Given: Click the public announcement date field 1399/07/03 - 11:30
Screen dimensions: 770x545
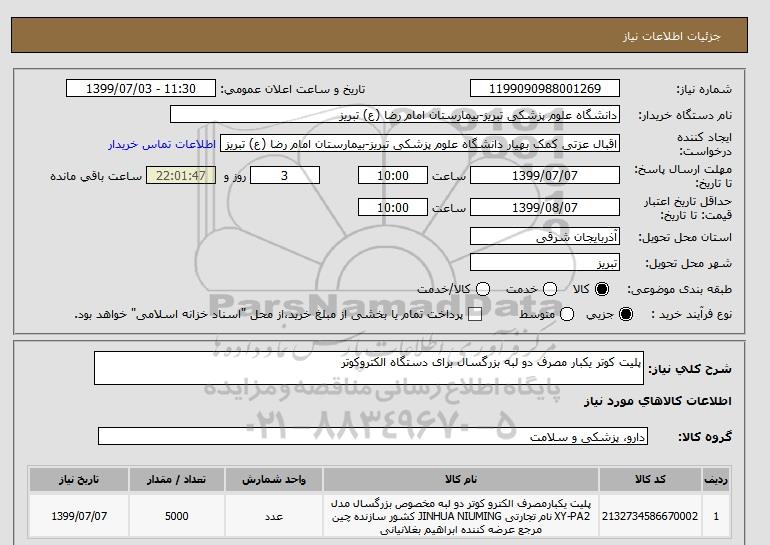Looking at the screenshot, I should click(x=141, y=88).
